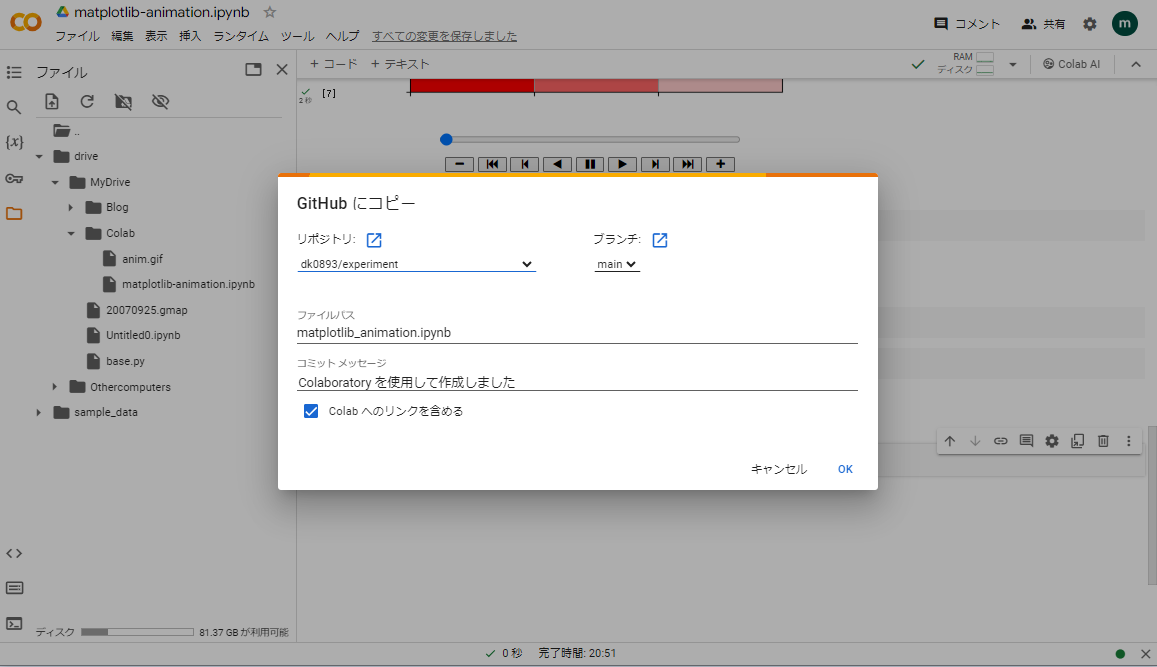The image size is (1157, 667).
Task: Click OK in GitHub copy dialog
Action: (845, 469)
